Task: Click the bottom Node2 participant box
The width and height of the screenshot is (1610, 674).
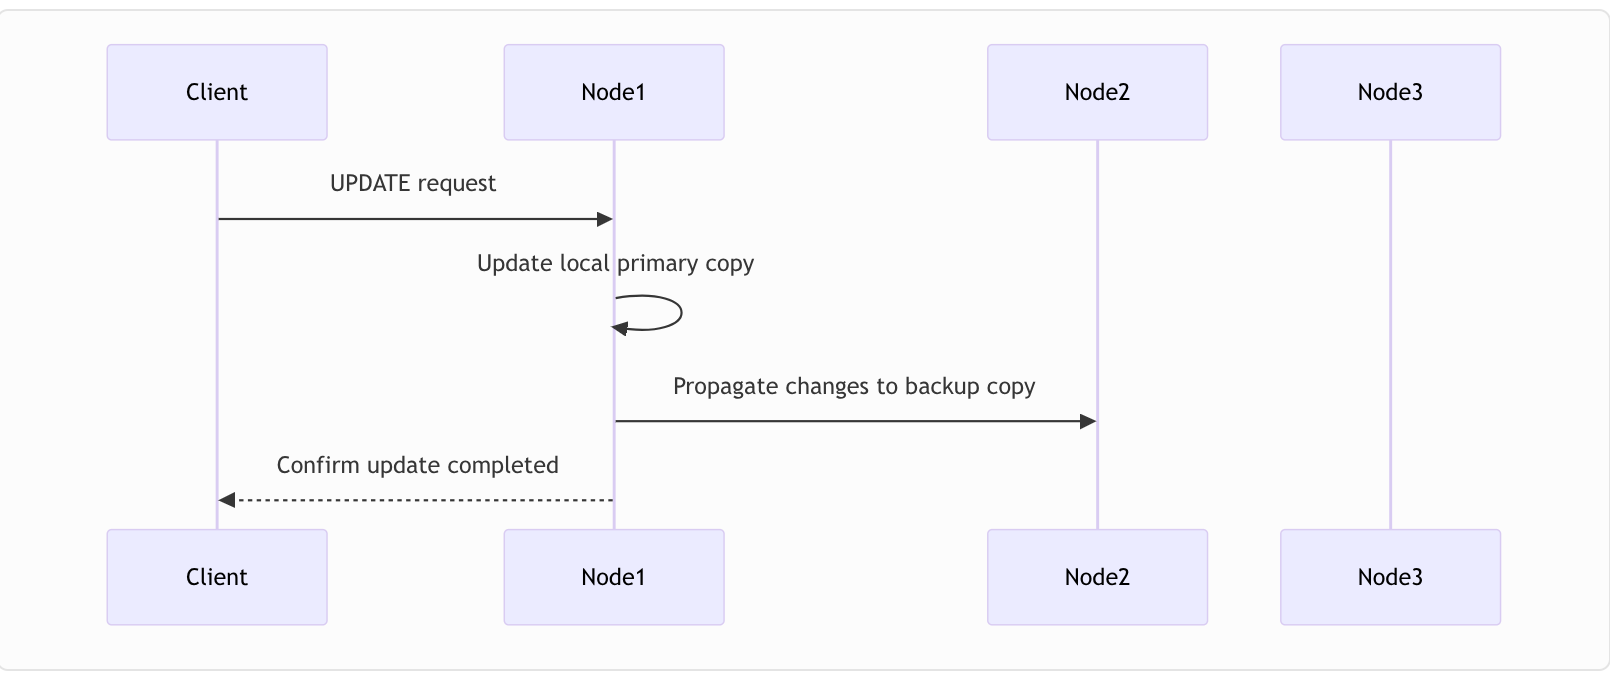Action: point(1097,577)
